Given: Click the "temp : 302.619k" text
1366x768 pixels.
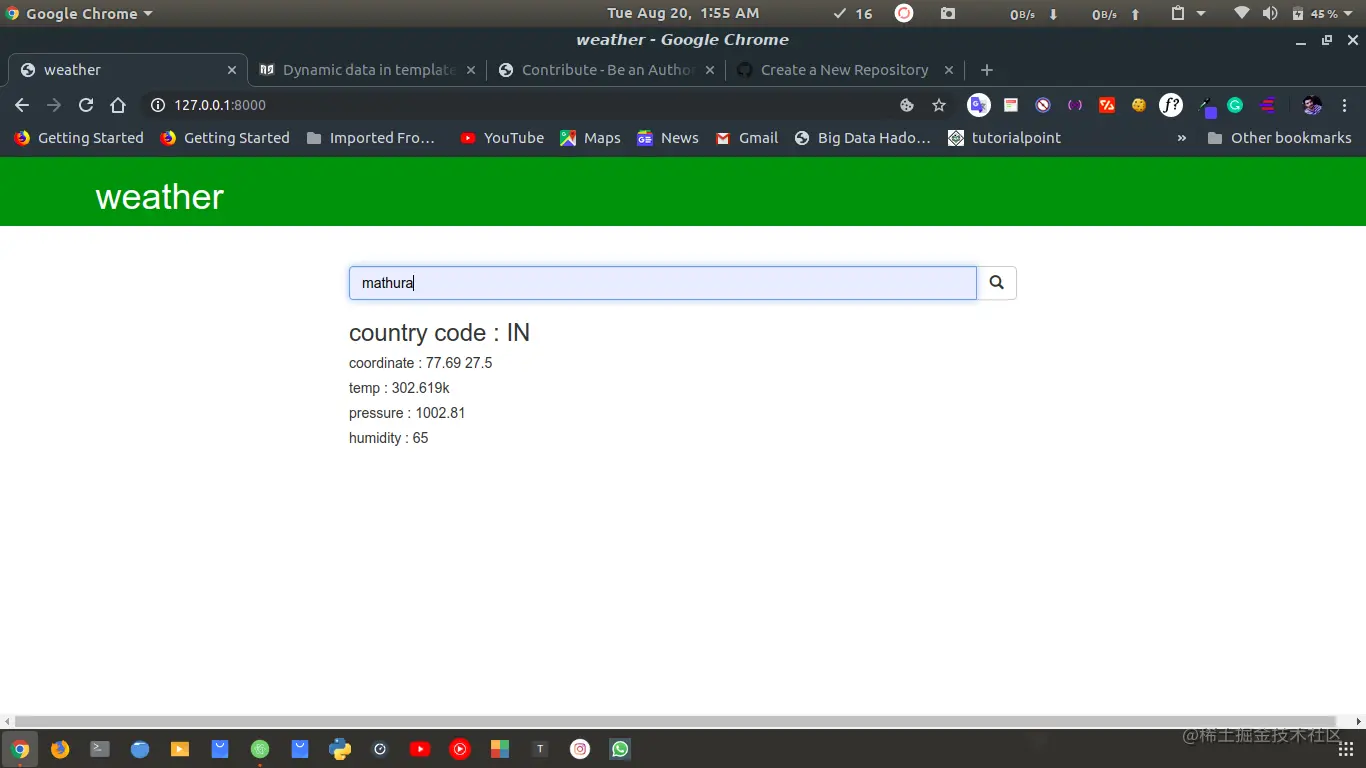Looking at the screenshot, I should (x=399, y=388).
